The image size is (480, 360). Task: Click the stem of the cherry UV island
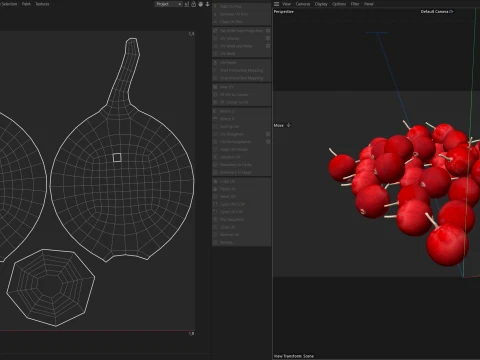(125, 73)
